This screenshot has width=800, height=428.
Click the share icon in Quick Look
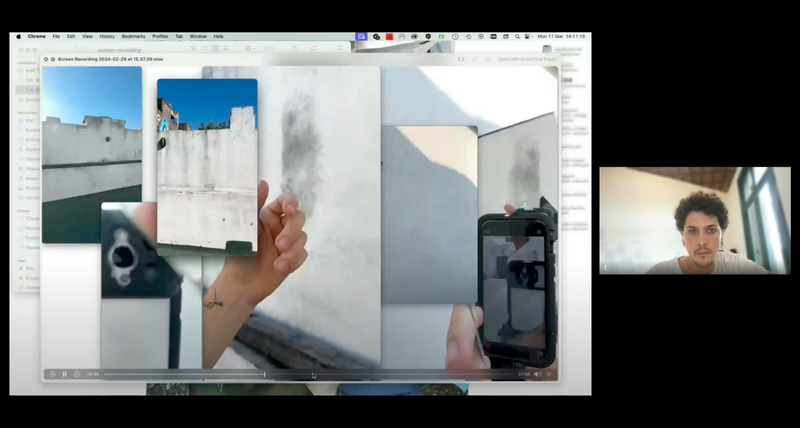[x=488, y=60]
